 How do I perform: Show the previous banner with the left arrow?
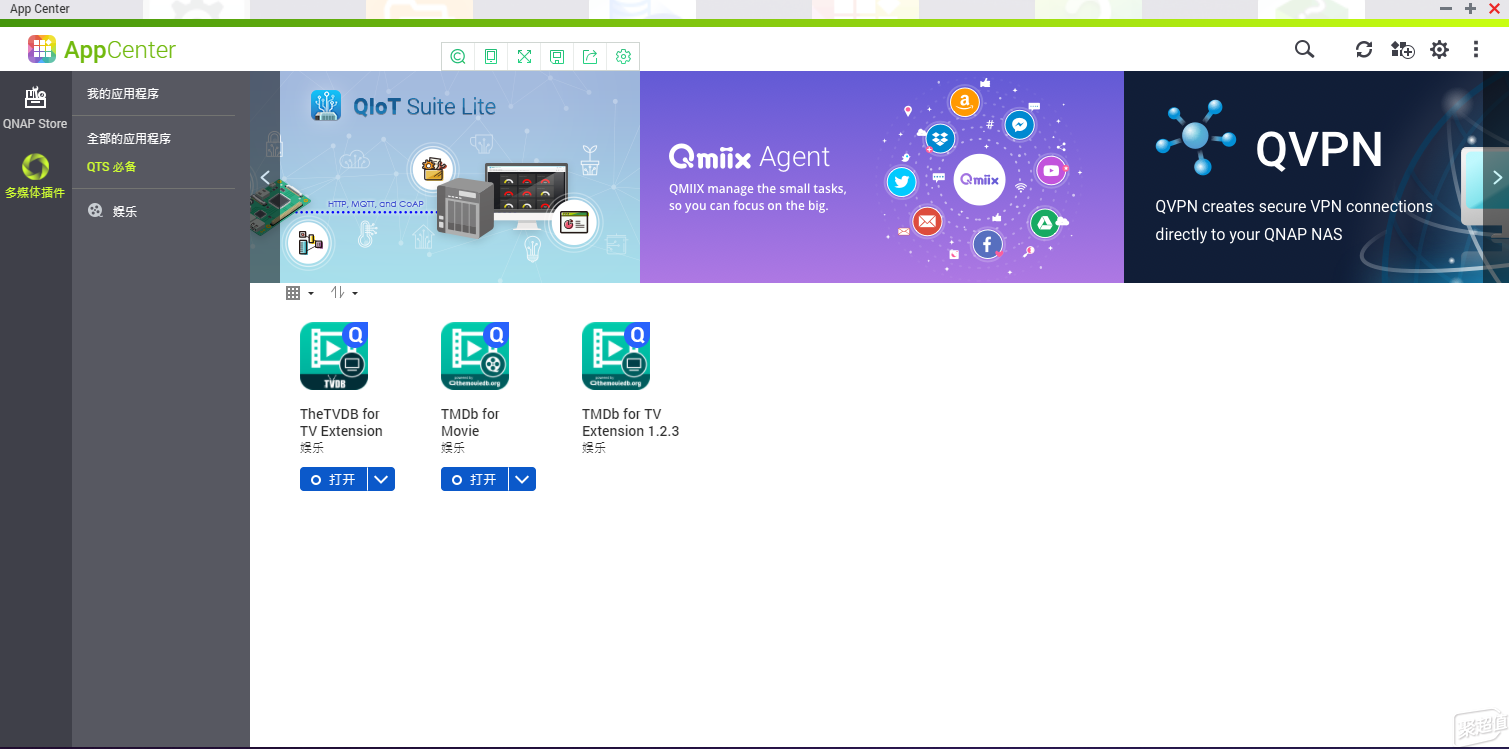tap(265, 177)
